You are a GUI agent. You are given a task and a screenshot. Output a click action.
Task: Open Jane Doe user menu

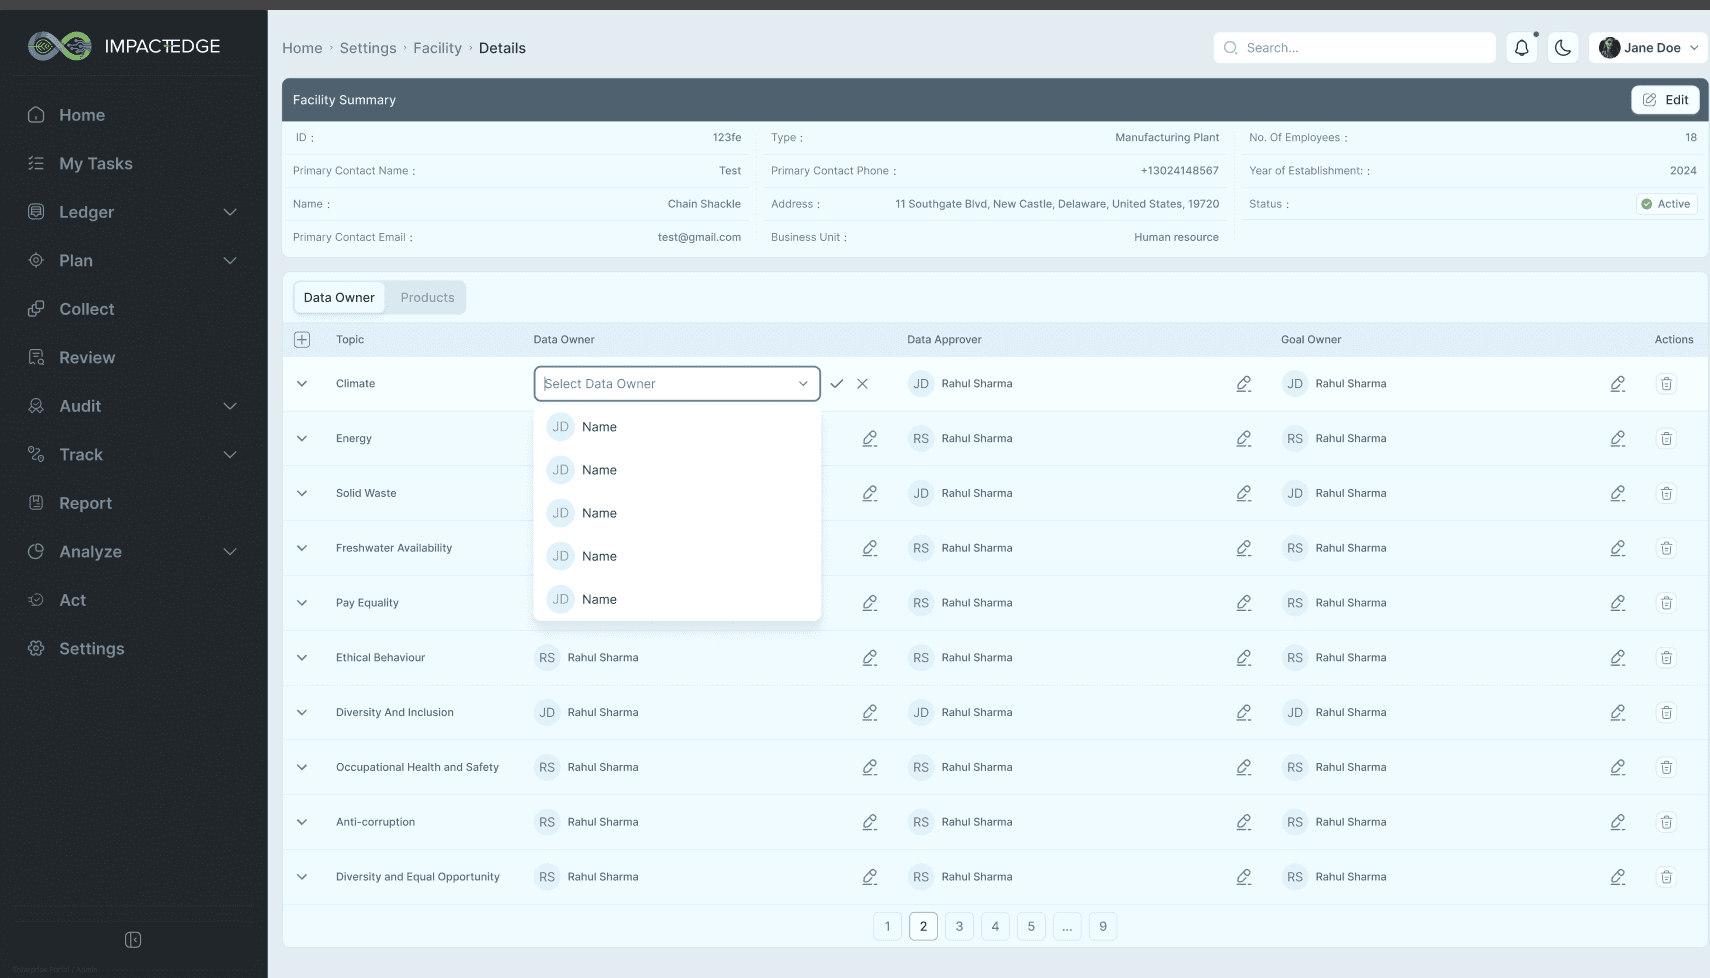pyautogui.click(x=1648, y=47)
